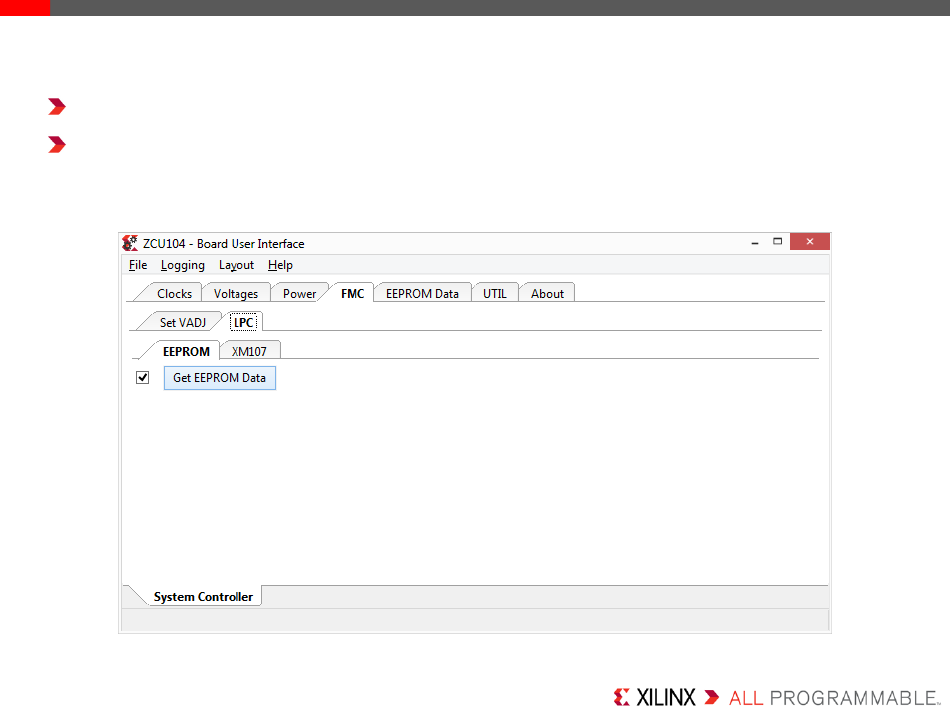Open the File menu
950x713 pixels.
(138, 265)
